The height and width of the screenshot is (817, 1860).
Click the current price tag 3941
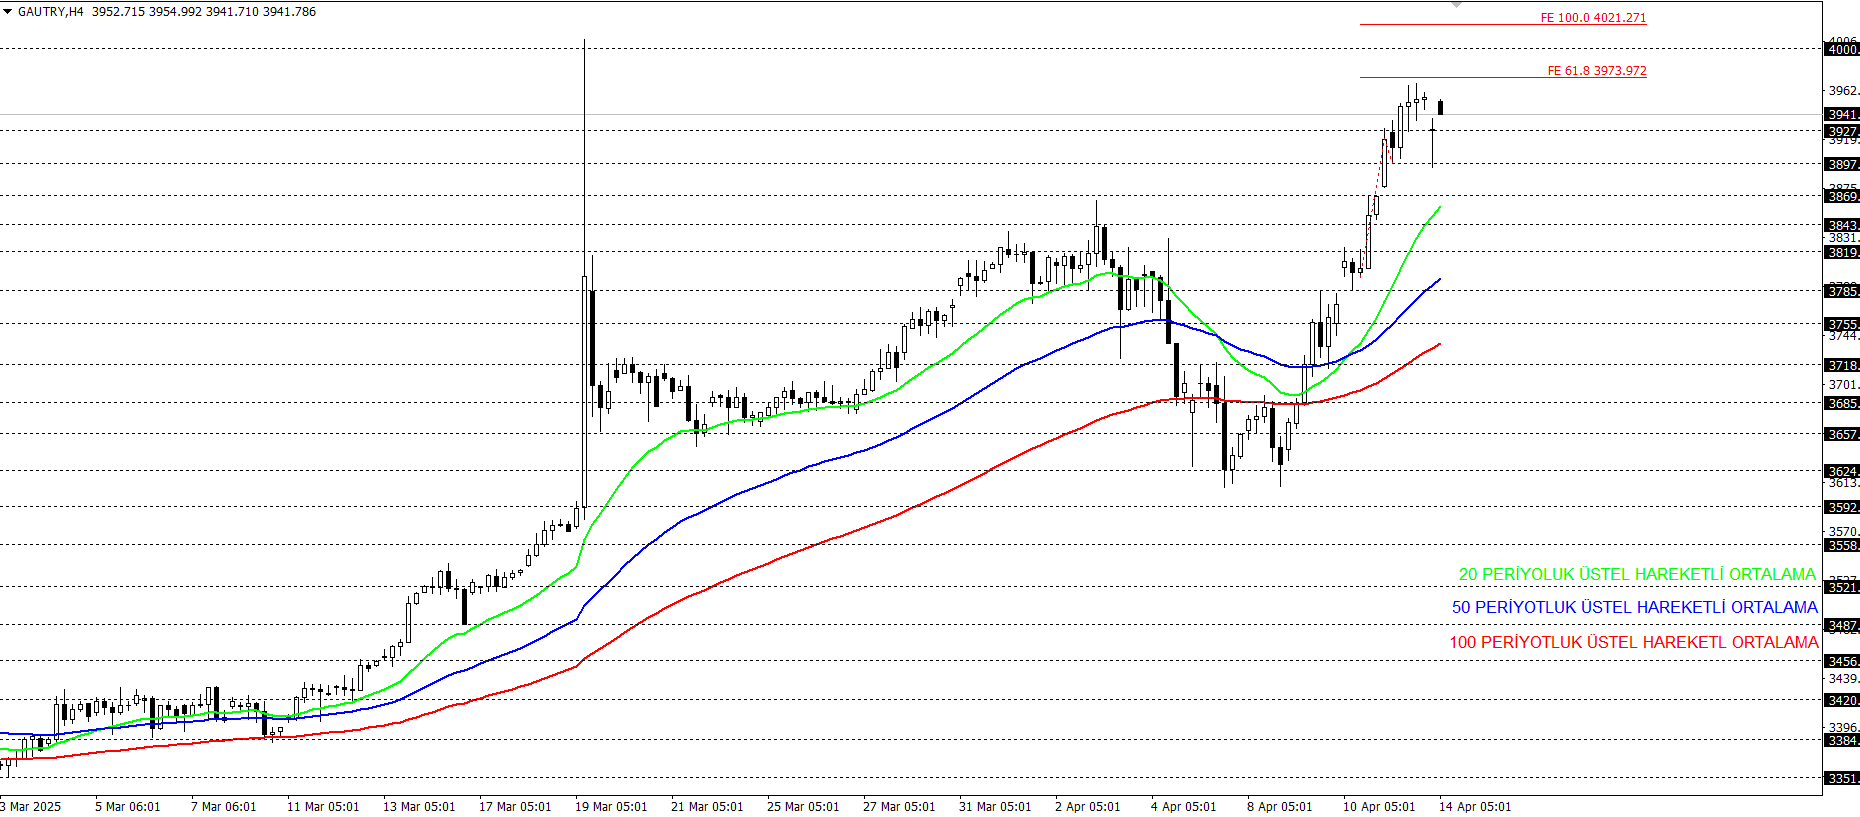coord(1842,114)
